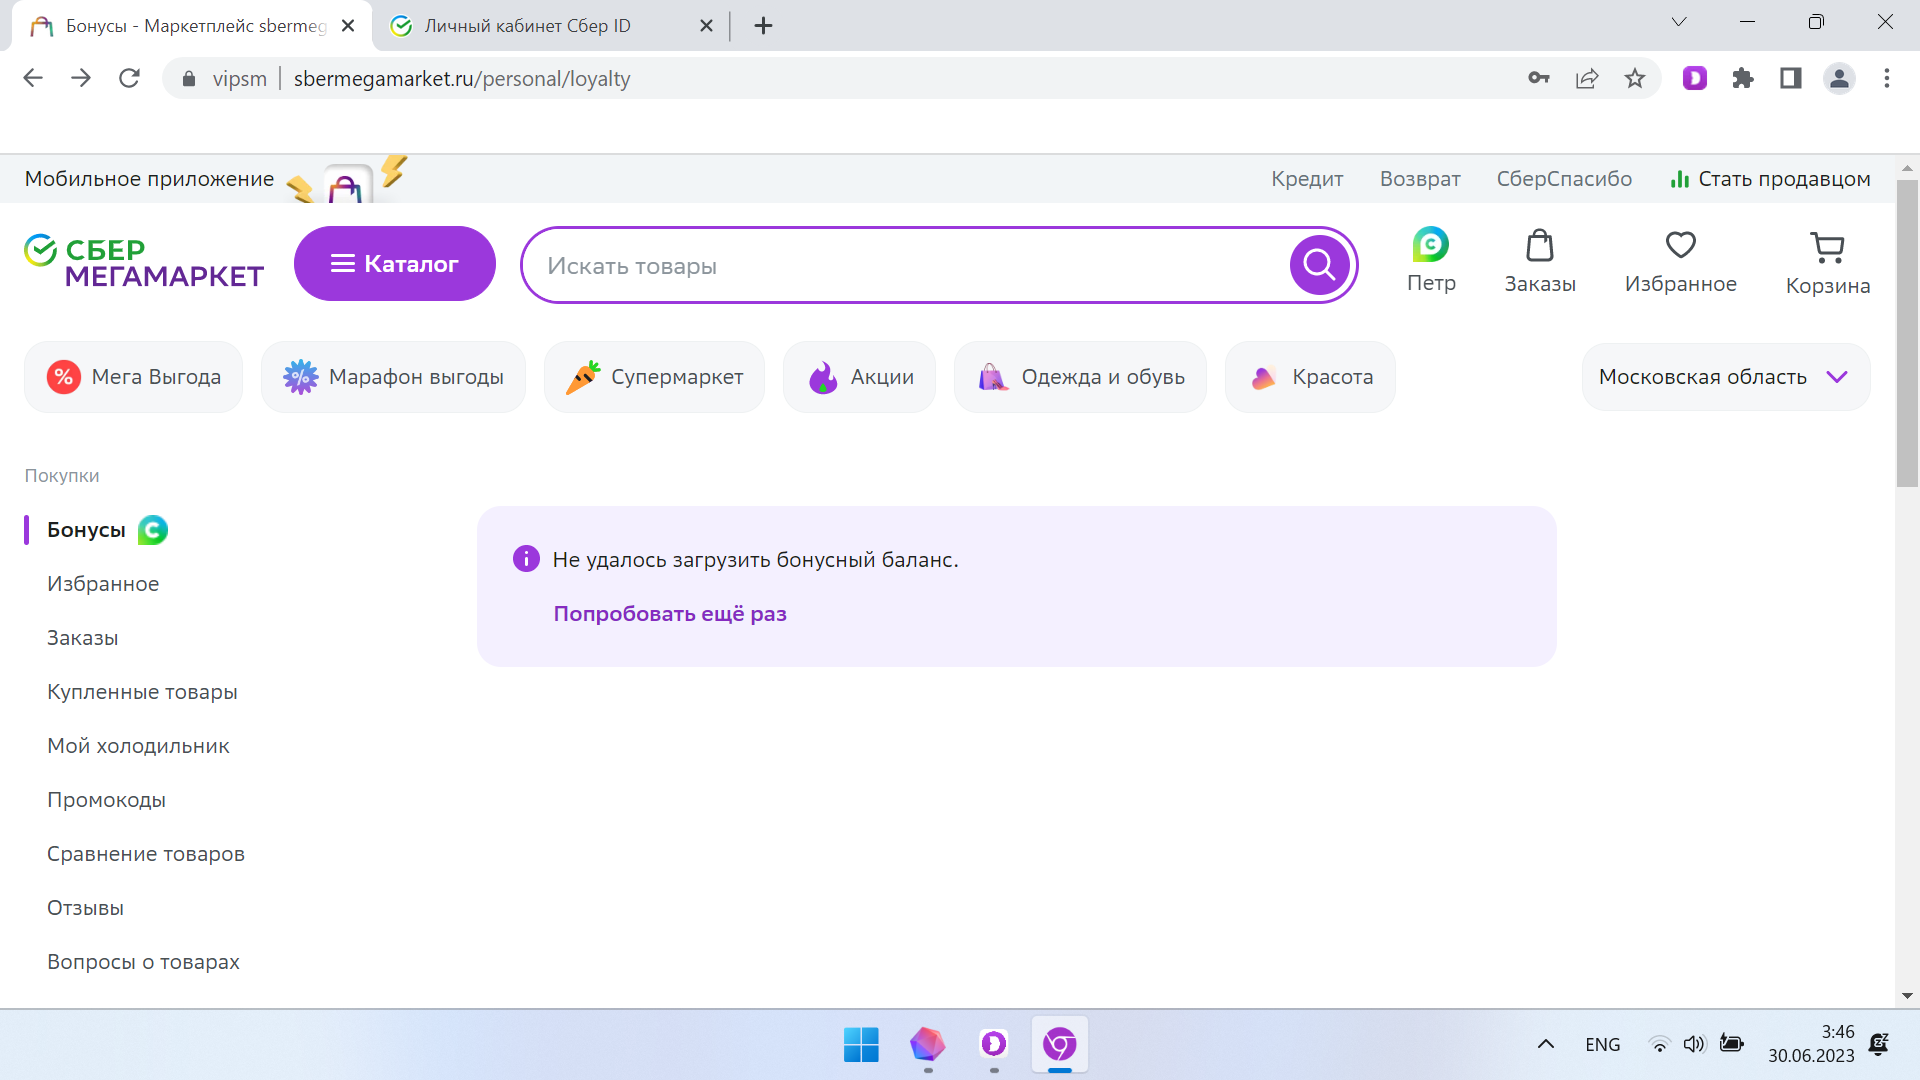Image resolution: width=1920 pixels, height=1080 pixels.
Task: Click the info icon in the error notice
Action: (526, 559)
